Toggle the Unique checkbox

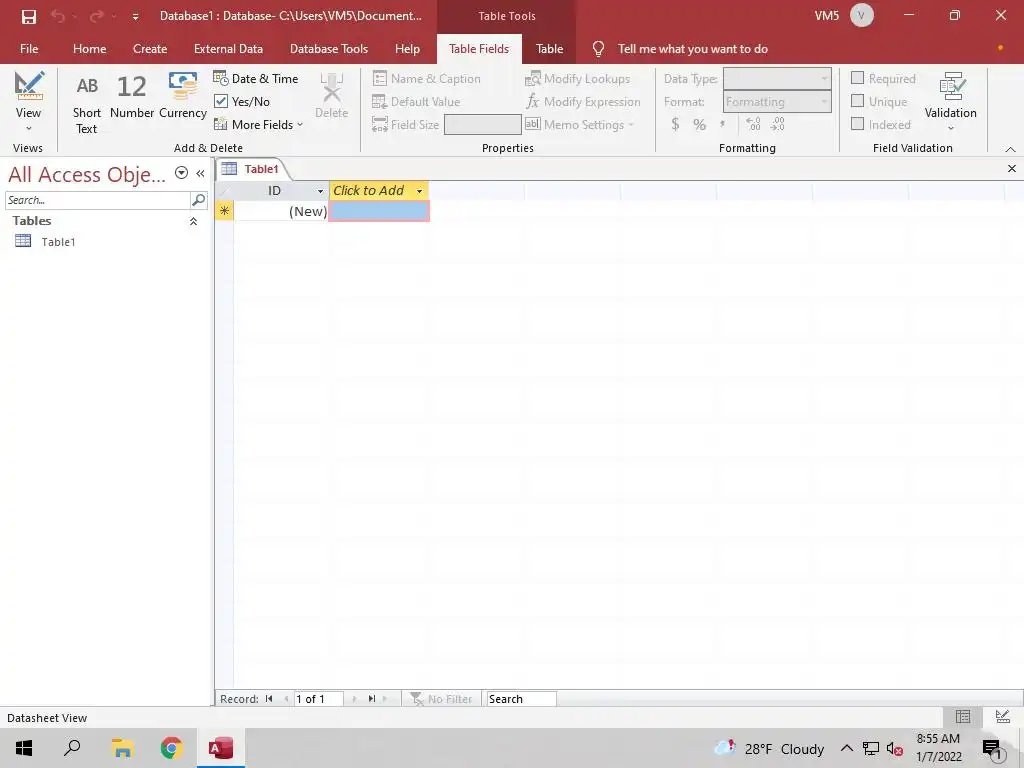(857, 101)
